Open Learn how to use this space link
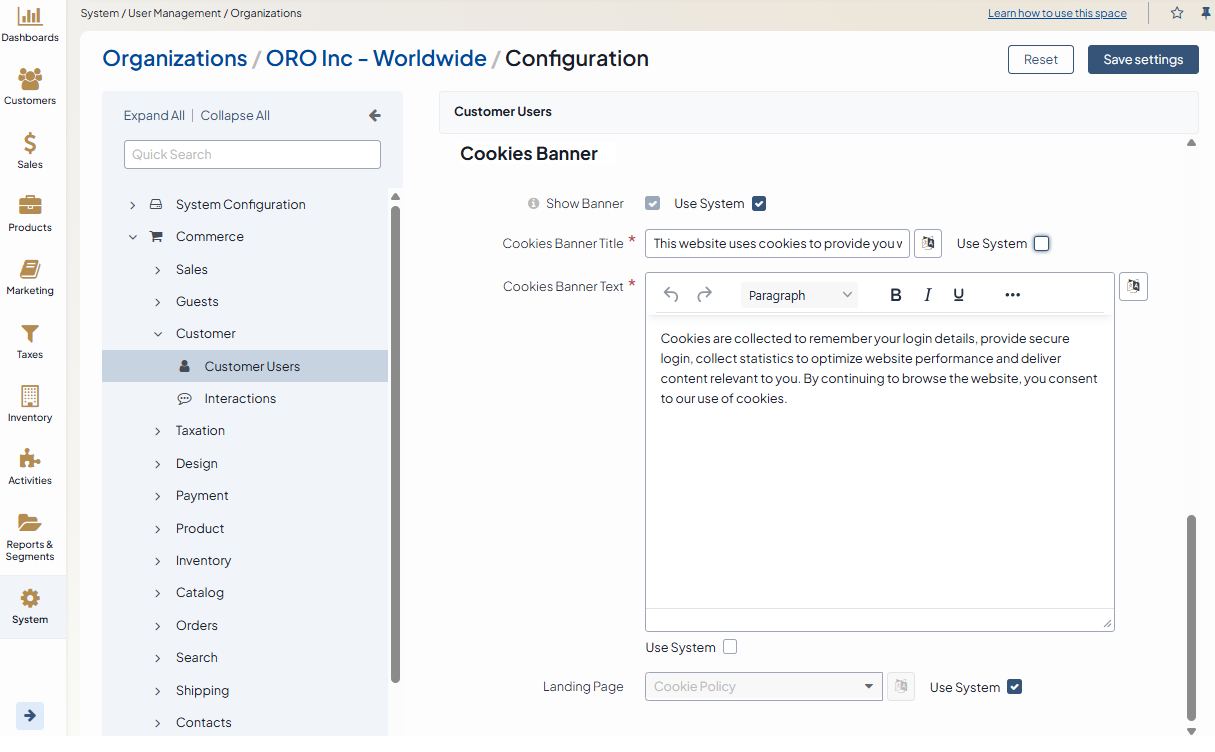The width and height of the screenshot is (1215, 752). pyautogui.click(x=1057, y=14)
